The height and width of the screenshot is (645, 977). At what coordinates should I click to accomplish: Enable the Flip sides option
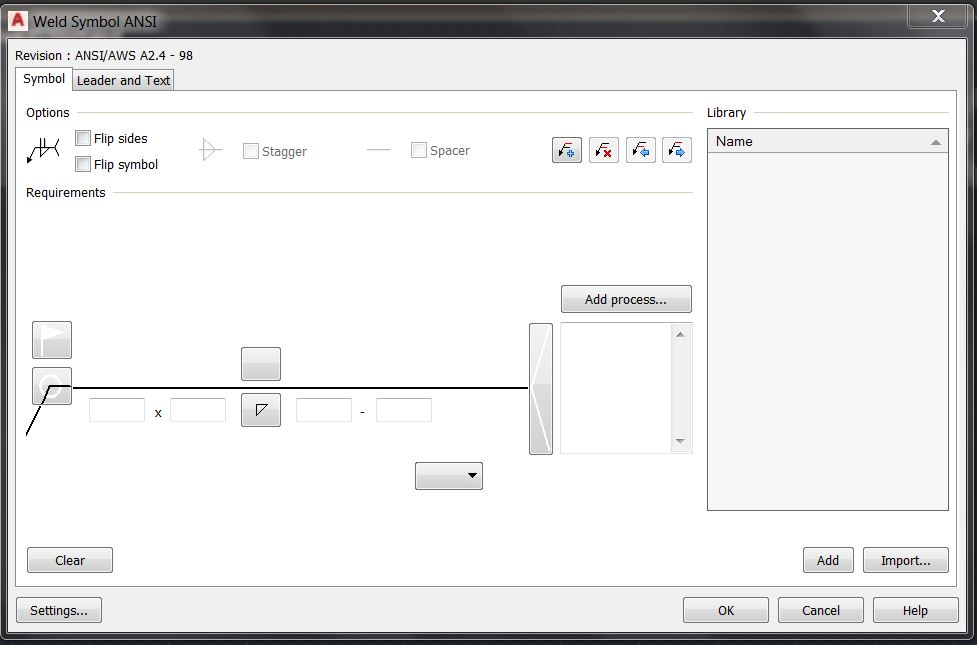pos(83,138)
